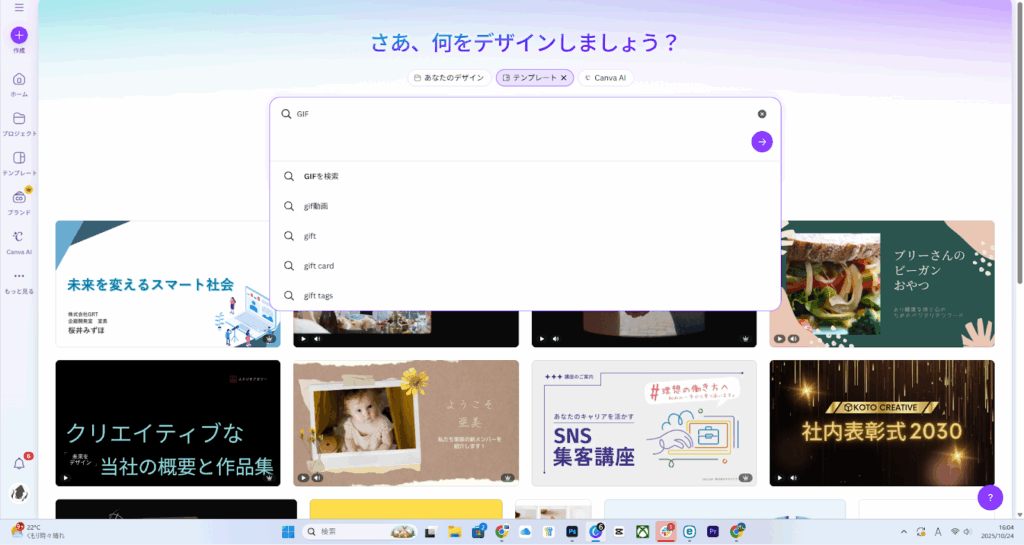Screen dimensions: 1024x545
Task: Choose the gift card suggestion
Action: click(x=319, y=266)
